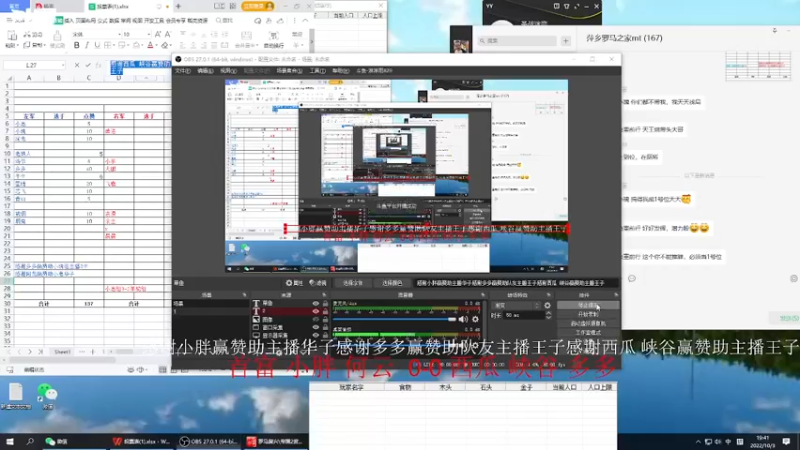Toggle visibility of the selected source 2
This screenshot has width=800, height=450.
click(315, 311)
